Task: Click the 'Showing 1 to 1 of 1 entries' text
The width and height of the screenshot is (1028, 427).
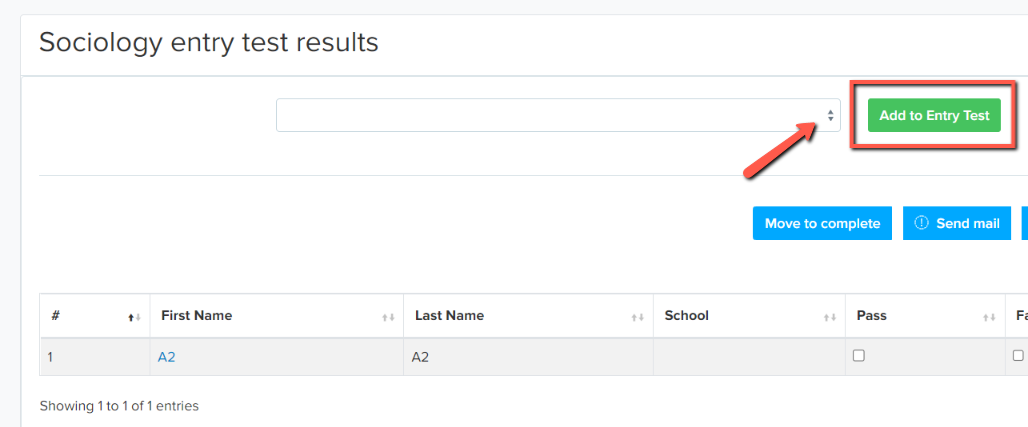Action: (x=119, y=406)
